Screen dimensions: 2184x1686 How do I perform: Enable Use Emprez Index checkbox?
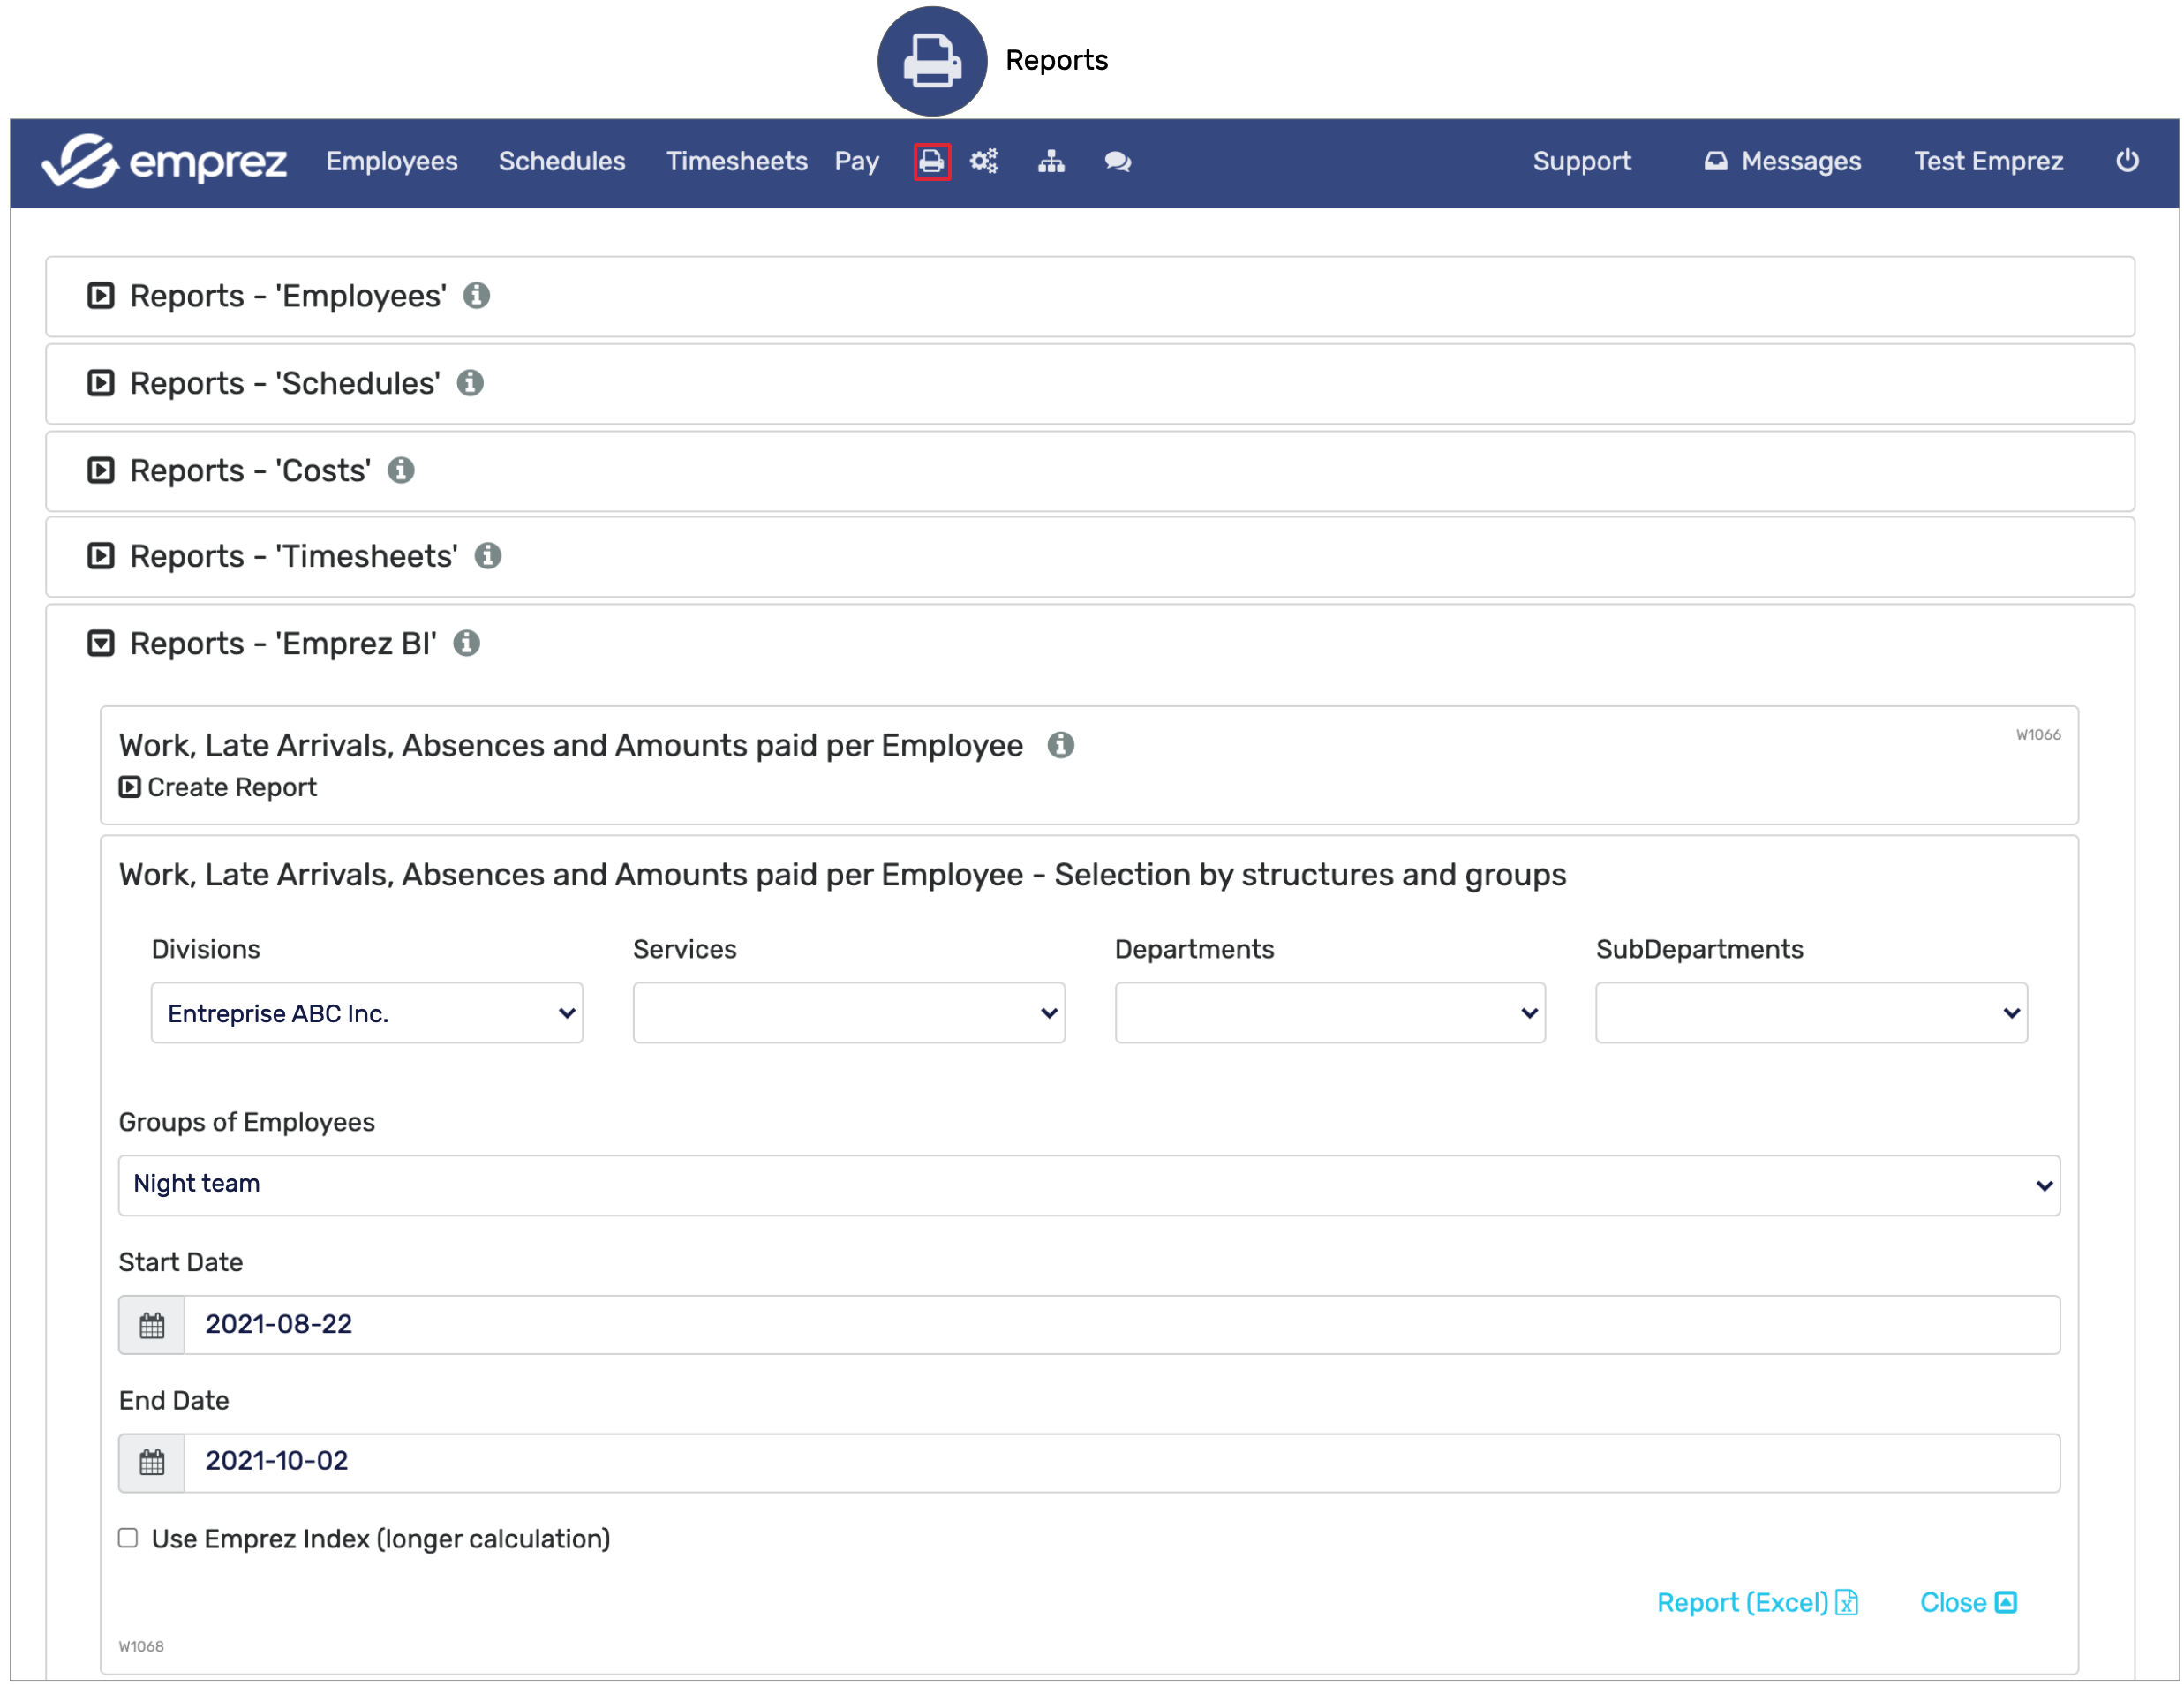pyautogui.click(x=128, y=1537)
